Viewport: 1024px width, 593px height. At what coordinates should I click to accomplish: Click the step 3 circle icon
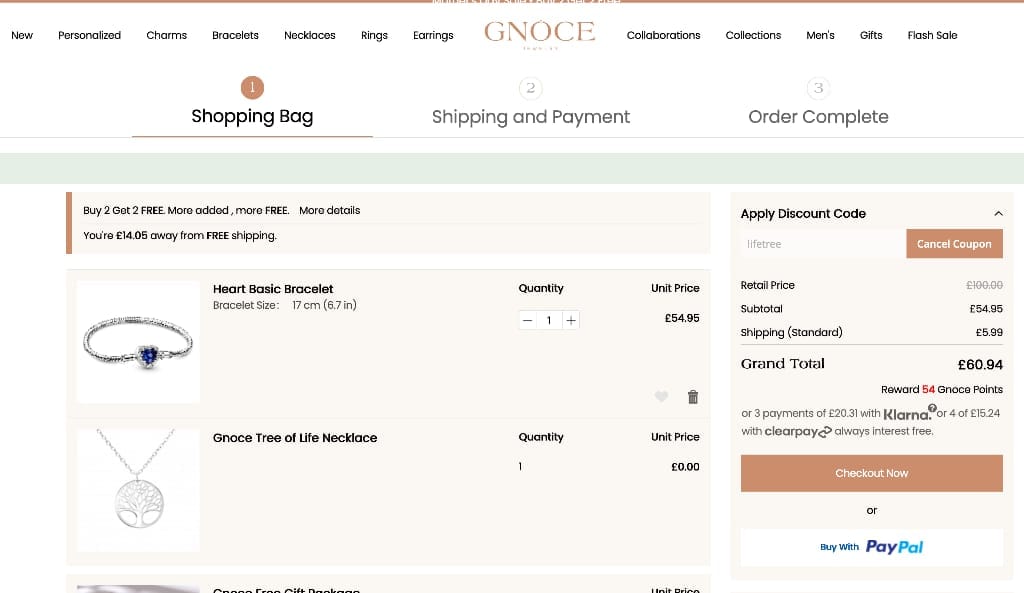(818, 88)
